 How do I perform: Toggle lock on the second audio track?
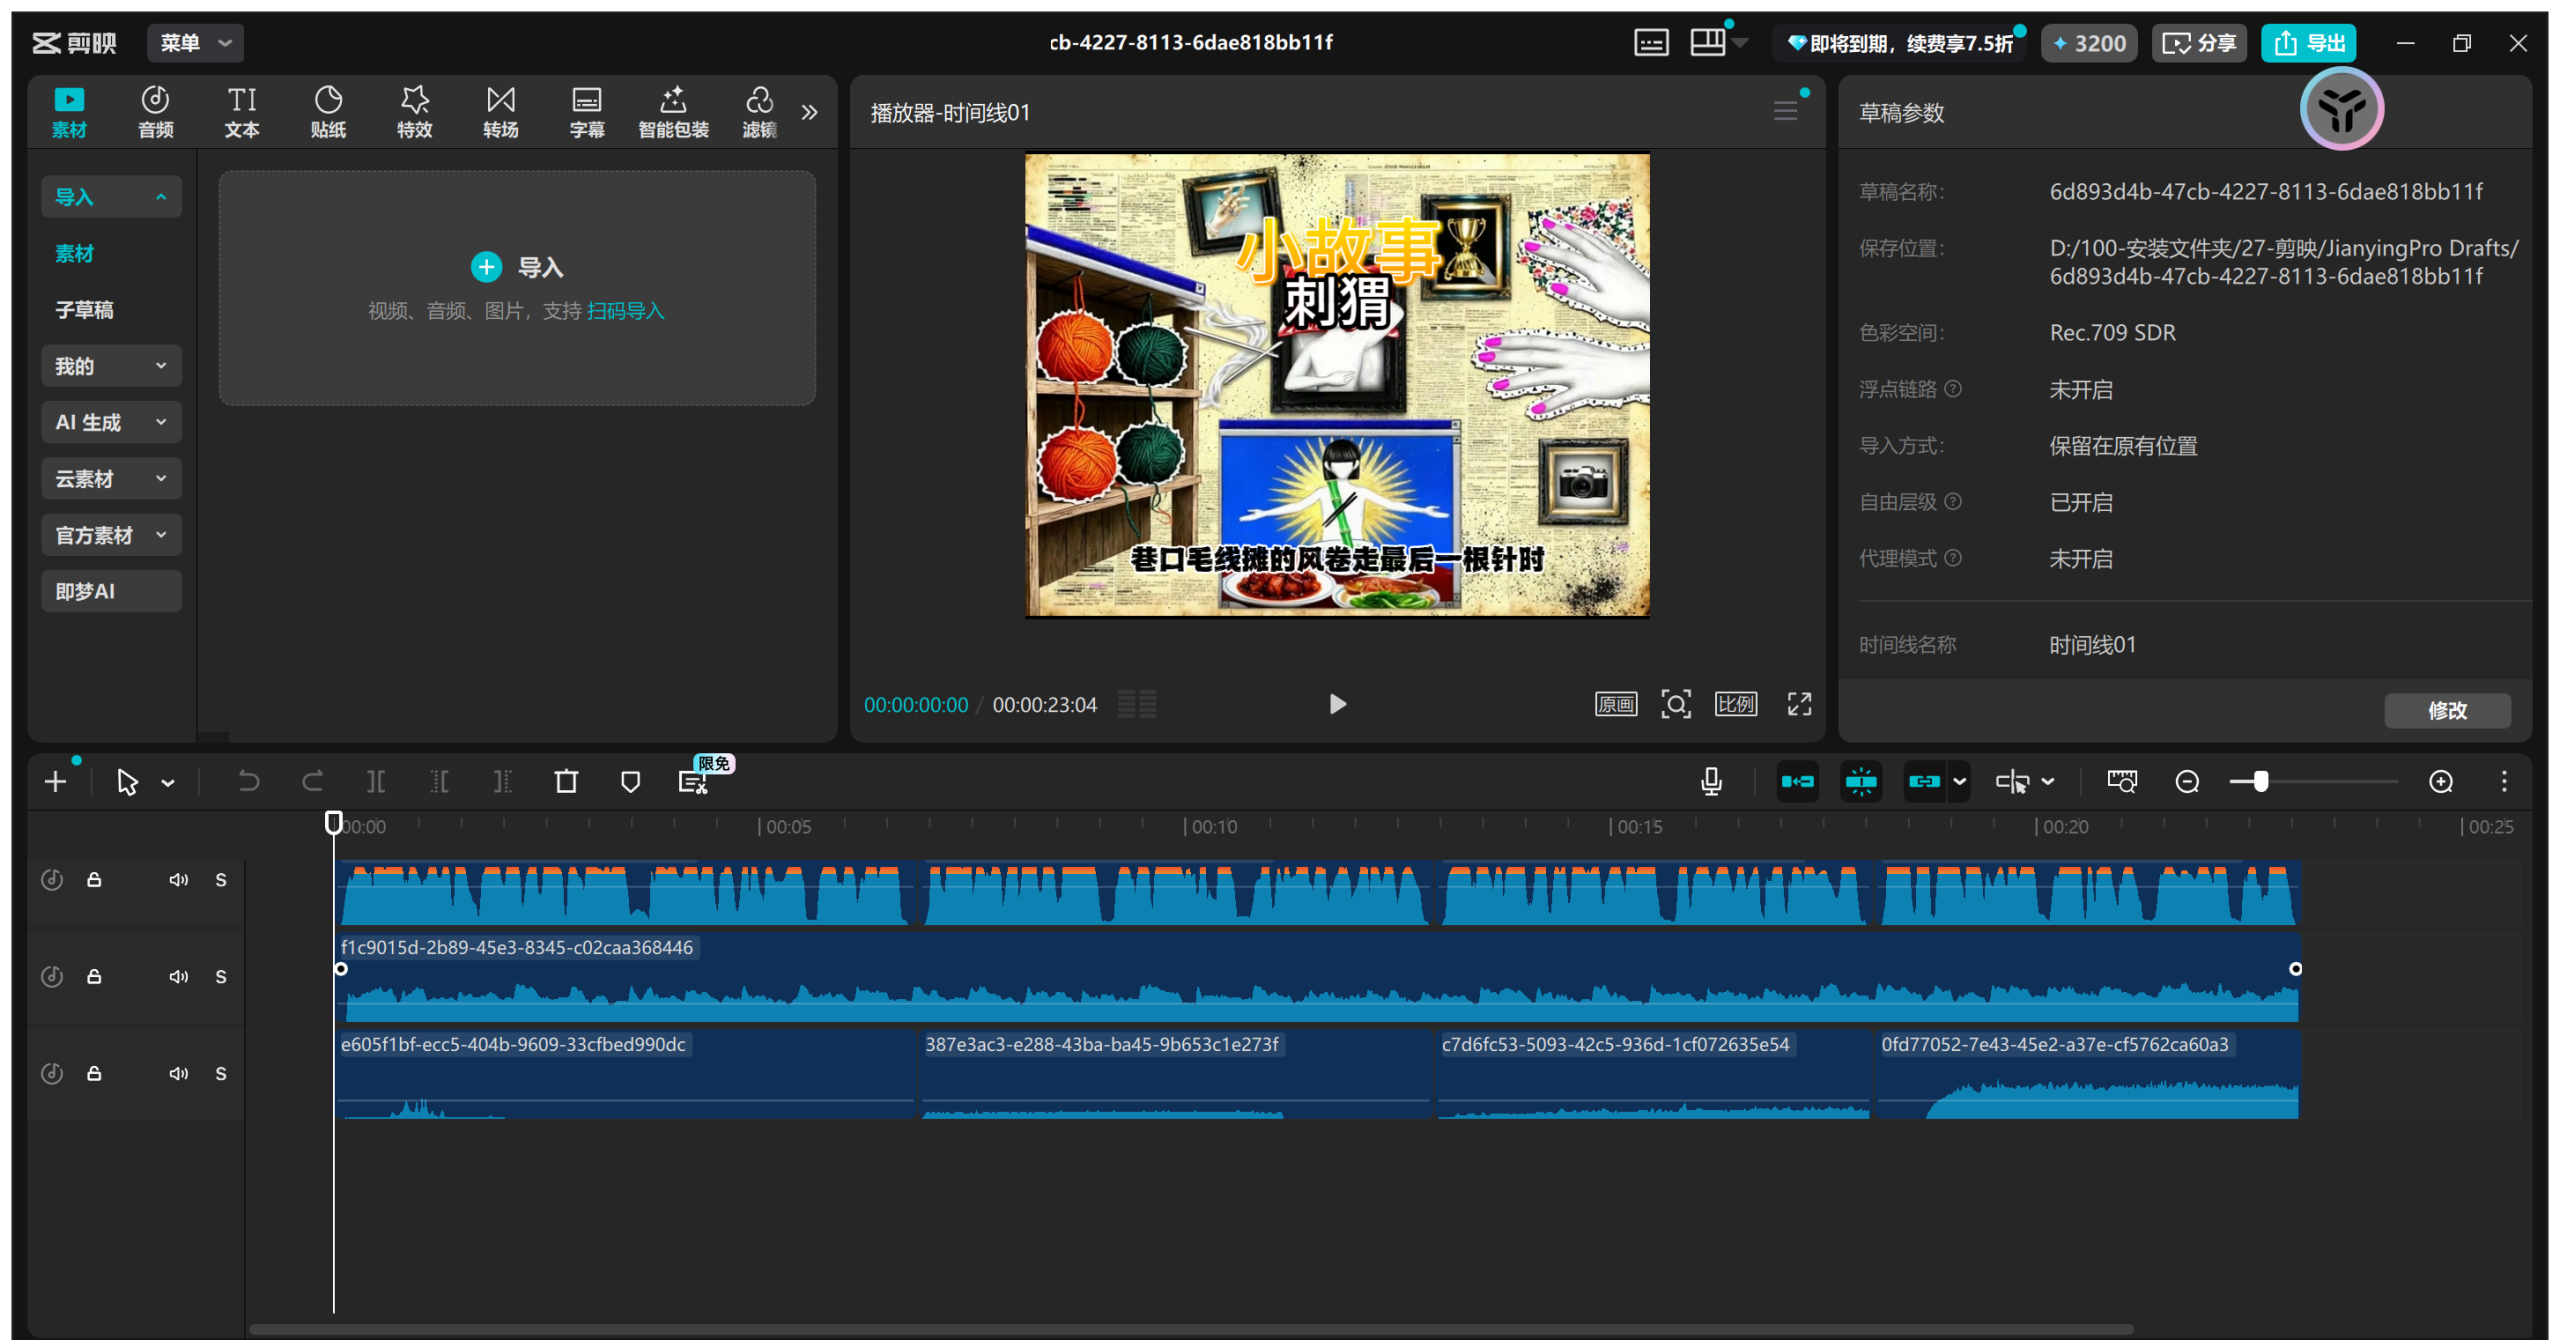coord(94,977)
